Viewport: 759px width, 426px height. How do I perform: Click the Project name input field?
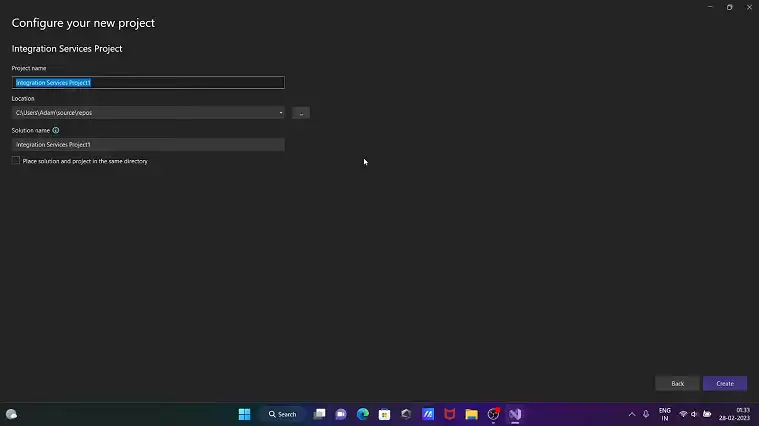[x=148, y=83]
